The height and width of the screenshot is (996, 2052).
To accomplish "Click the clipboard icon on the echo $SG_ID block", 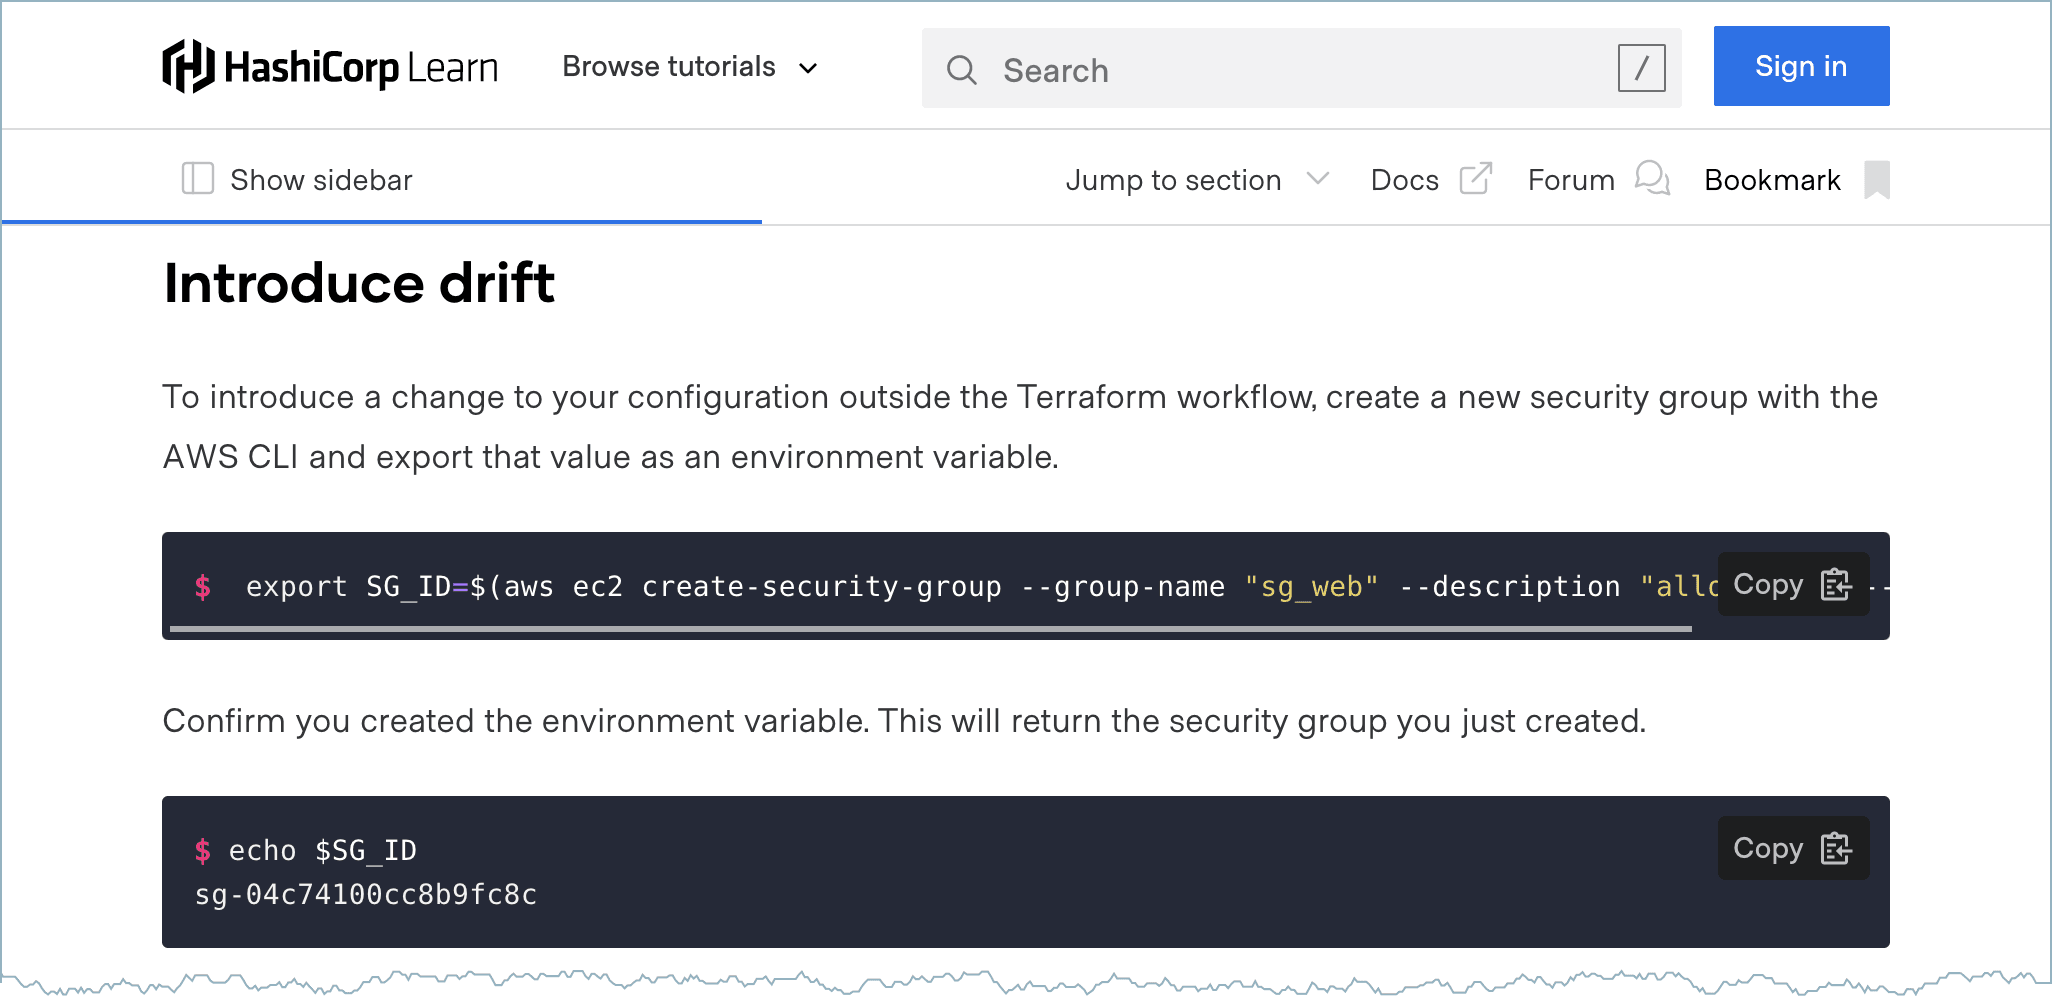I will (x=1835, y=848).
